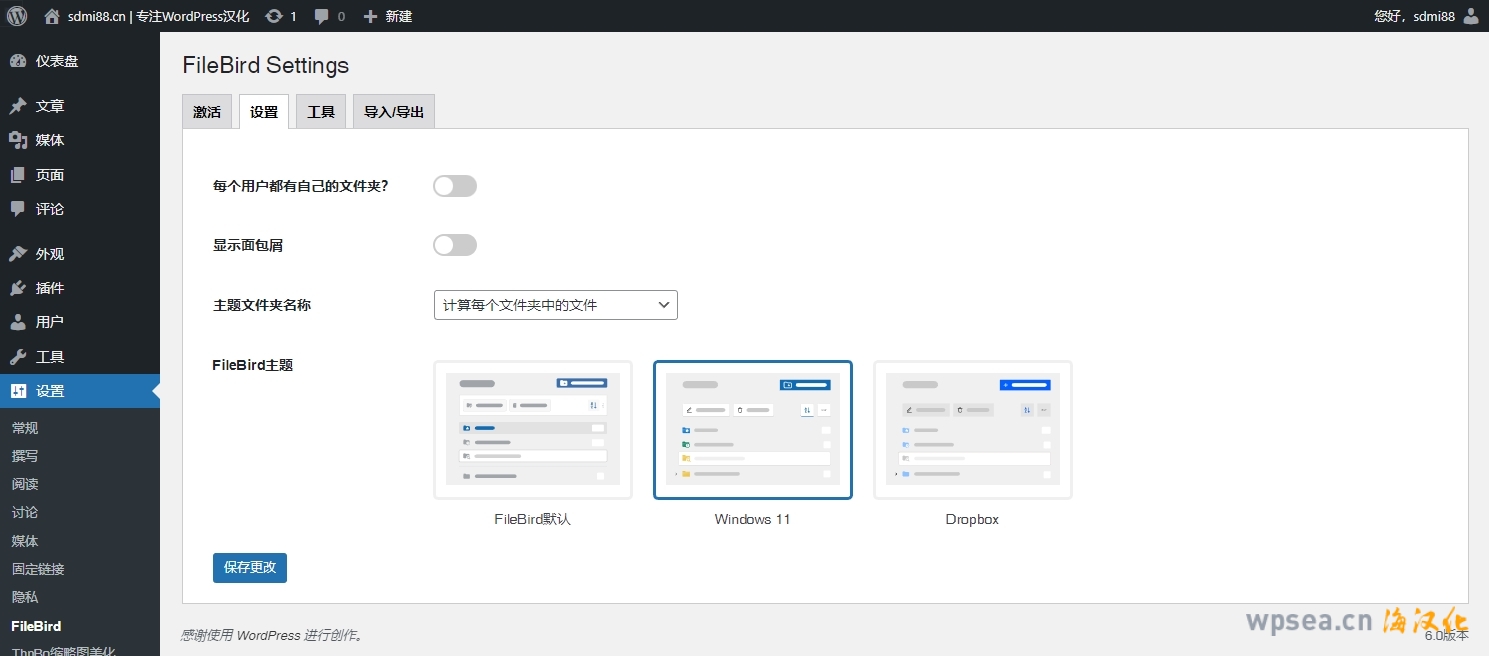Expand the 主题文件夹名称 dropdown
This screenshot has width=1489, height=656.
555,305
